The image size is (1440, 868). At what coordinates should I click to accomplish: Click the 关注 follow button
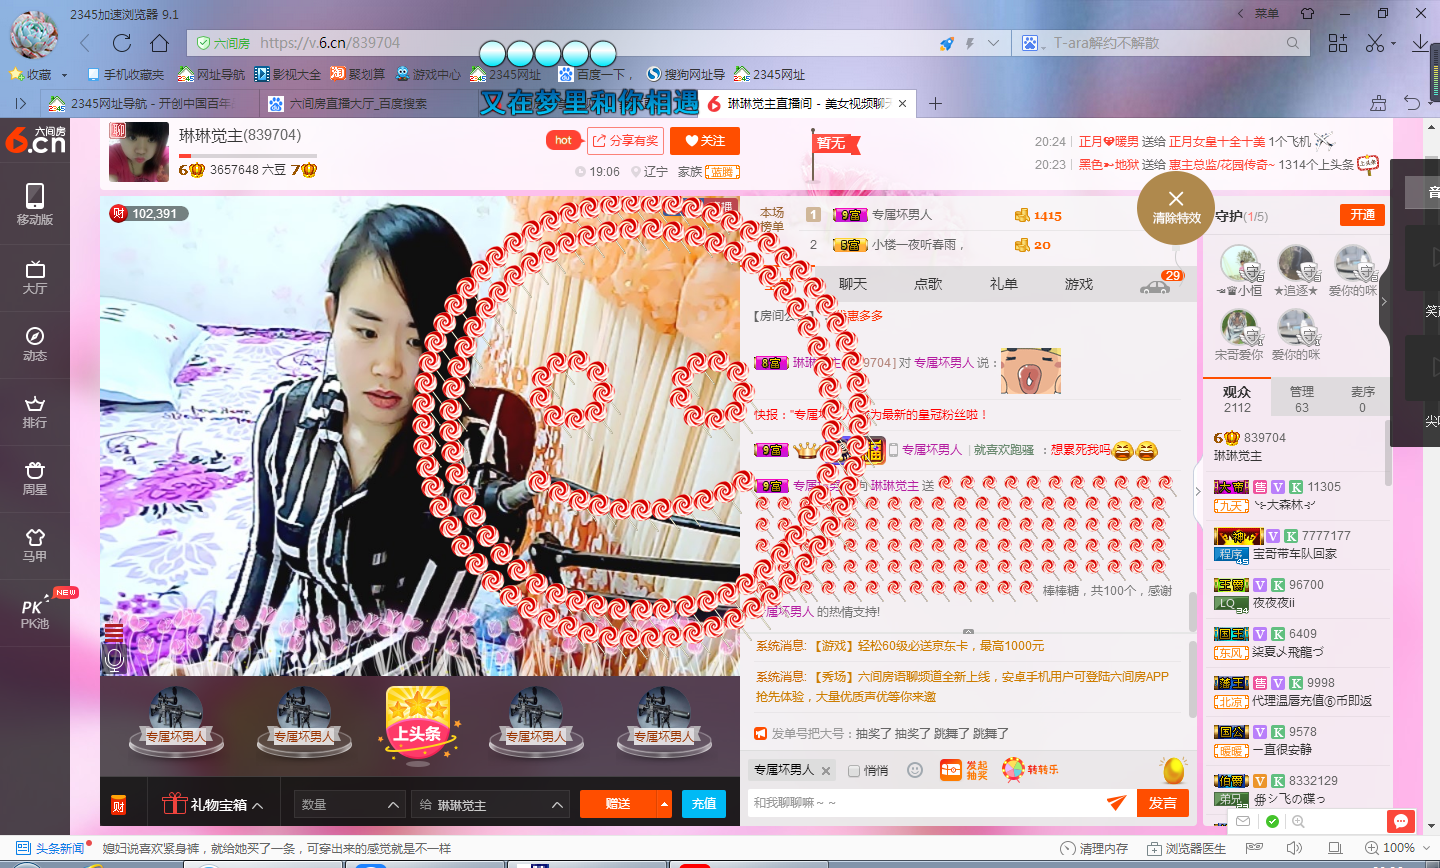(705, 141)
